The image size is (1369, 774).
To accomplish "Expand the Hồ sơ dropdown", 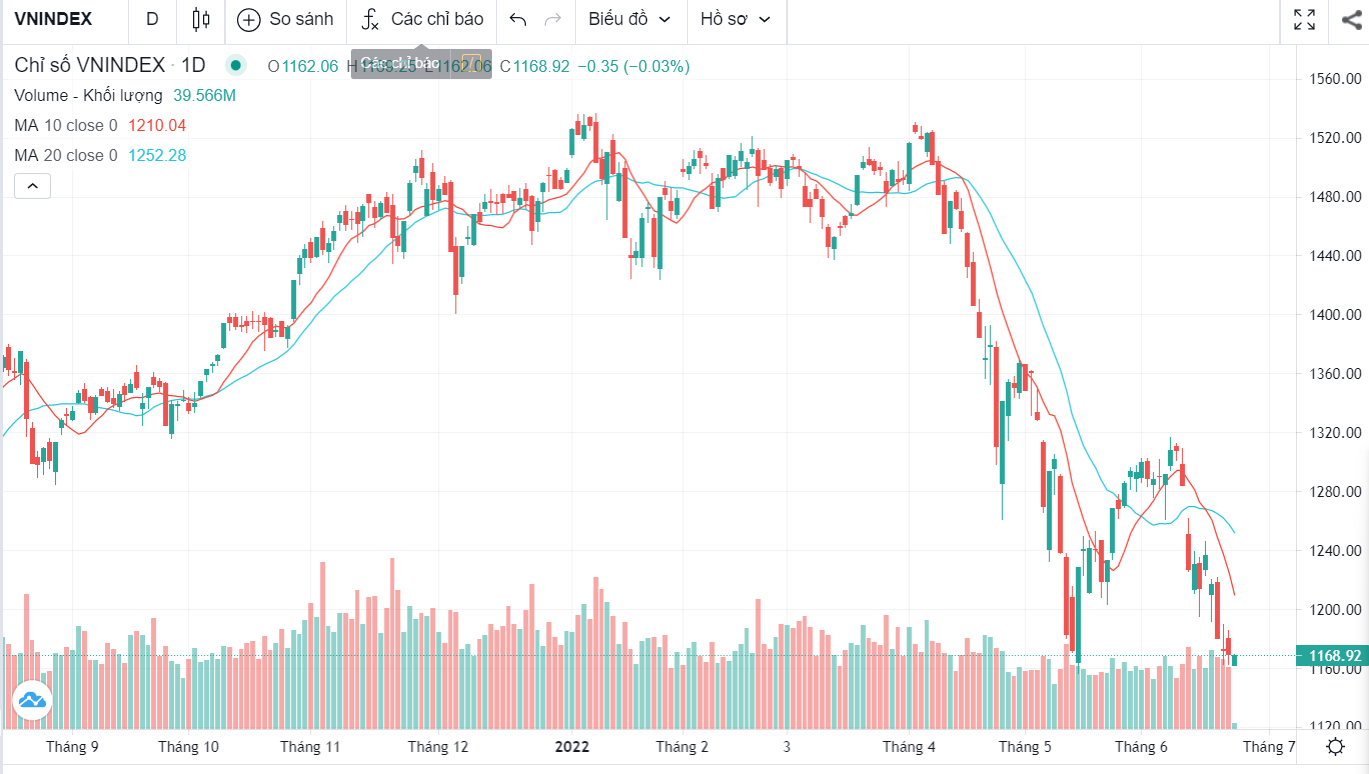I will coord(736,19).
